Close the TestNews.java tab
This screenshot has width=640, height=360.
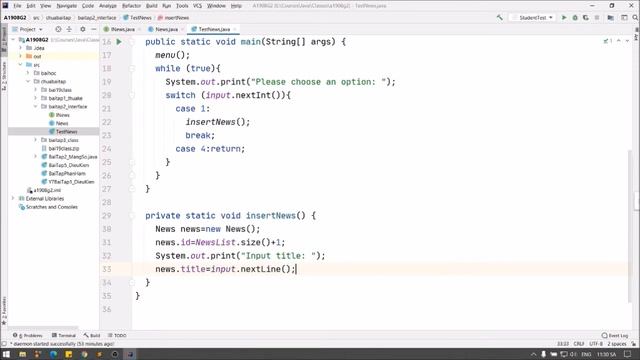coord(235,29)
